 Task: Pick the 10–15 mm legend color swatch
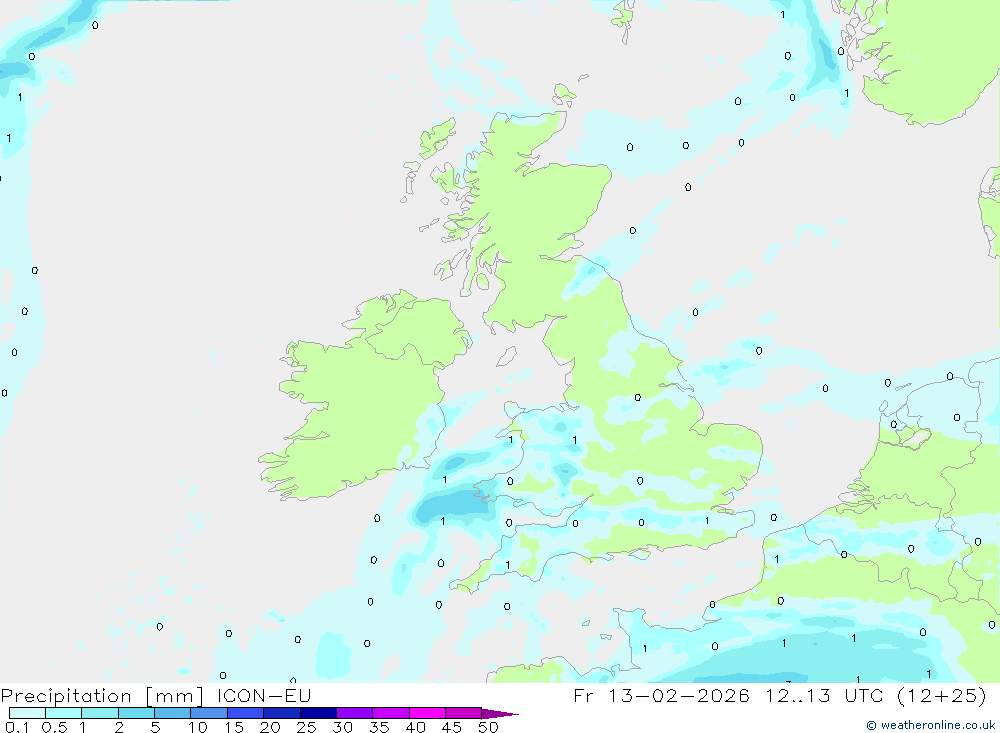209,713
